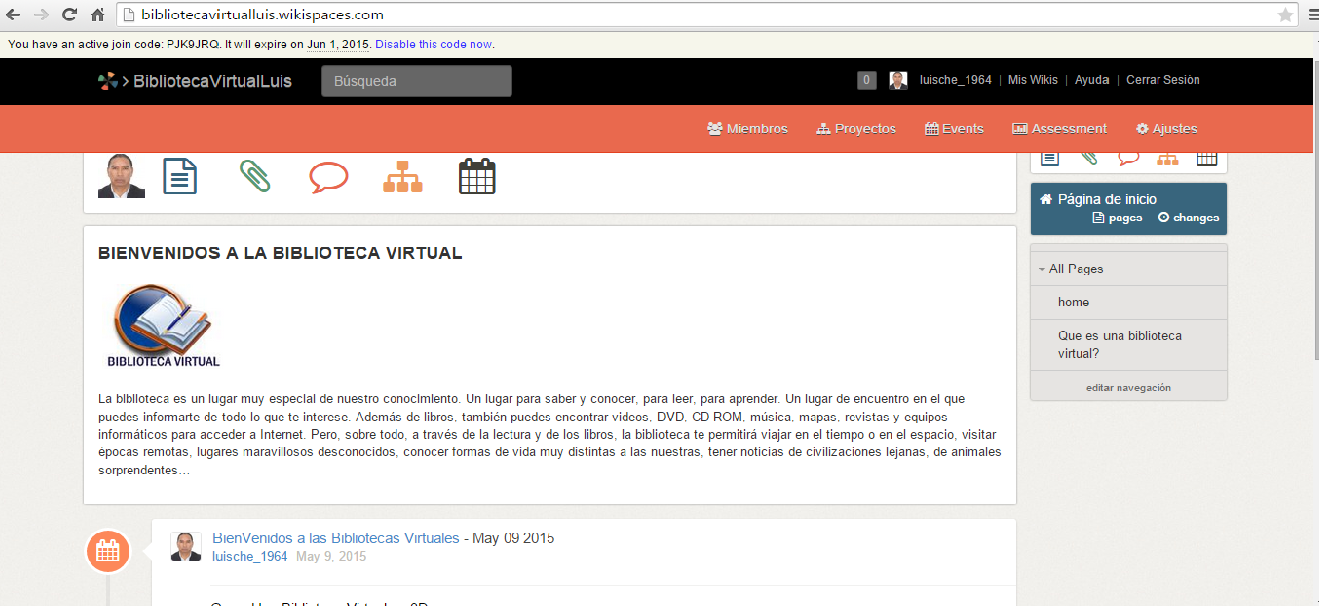Open the notifications counter showing 0

tap(866, 81)
